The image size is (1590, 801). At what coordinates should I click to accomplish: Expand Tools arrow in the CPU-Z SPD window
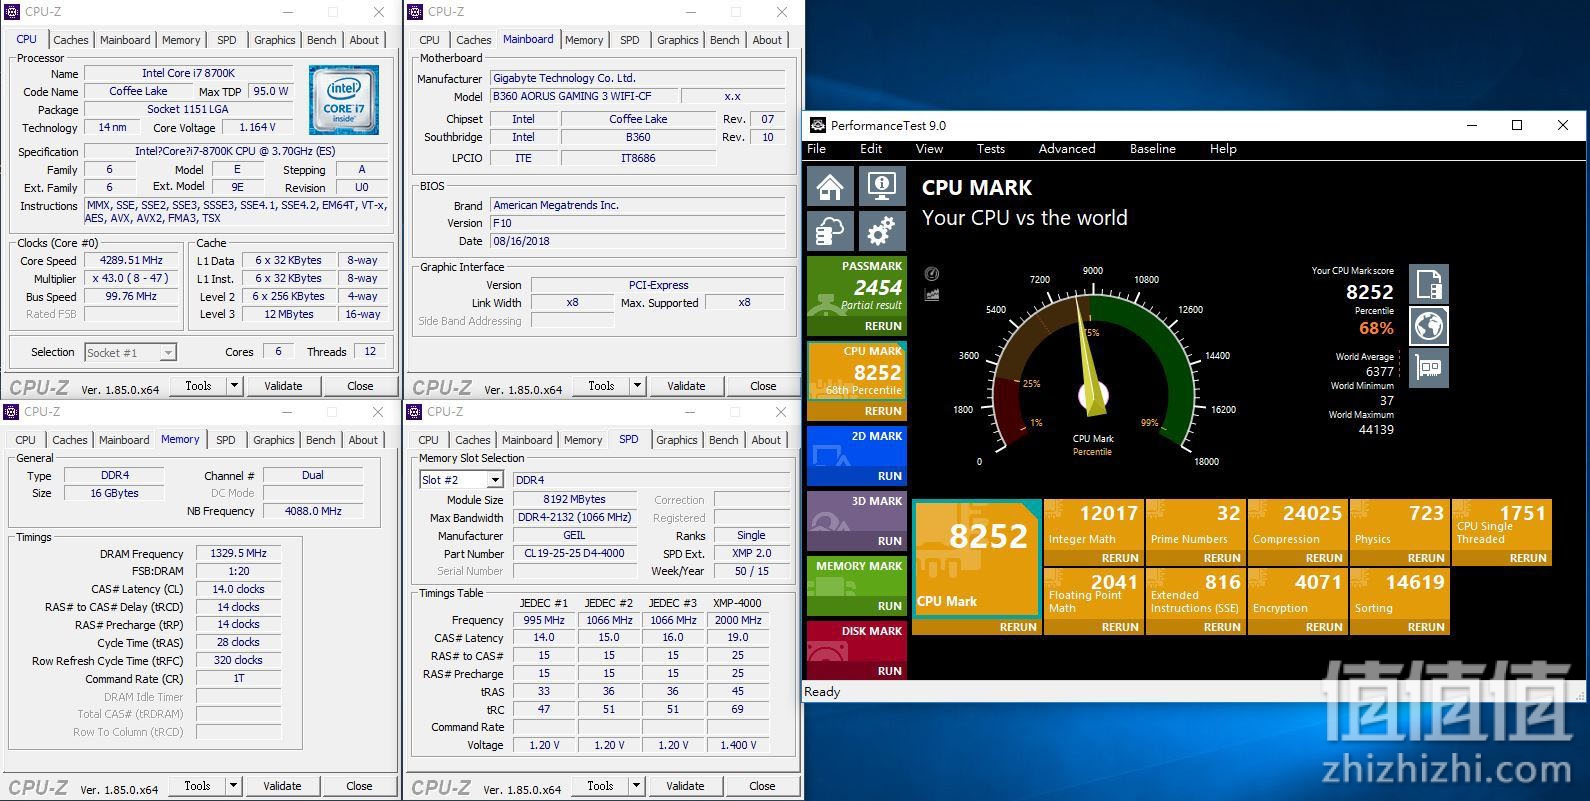[x=636, y=785]
